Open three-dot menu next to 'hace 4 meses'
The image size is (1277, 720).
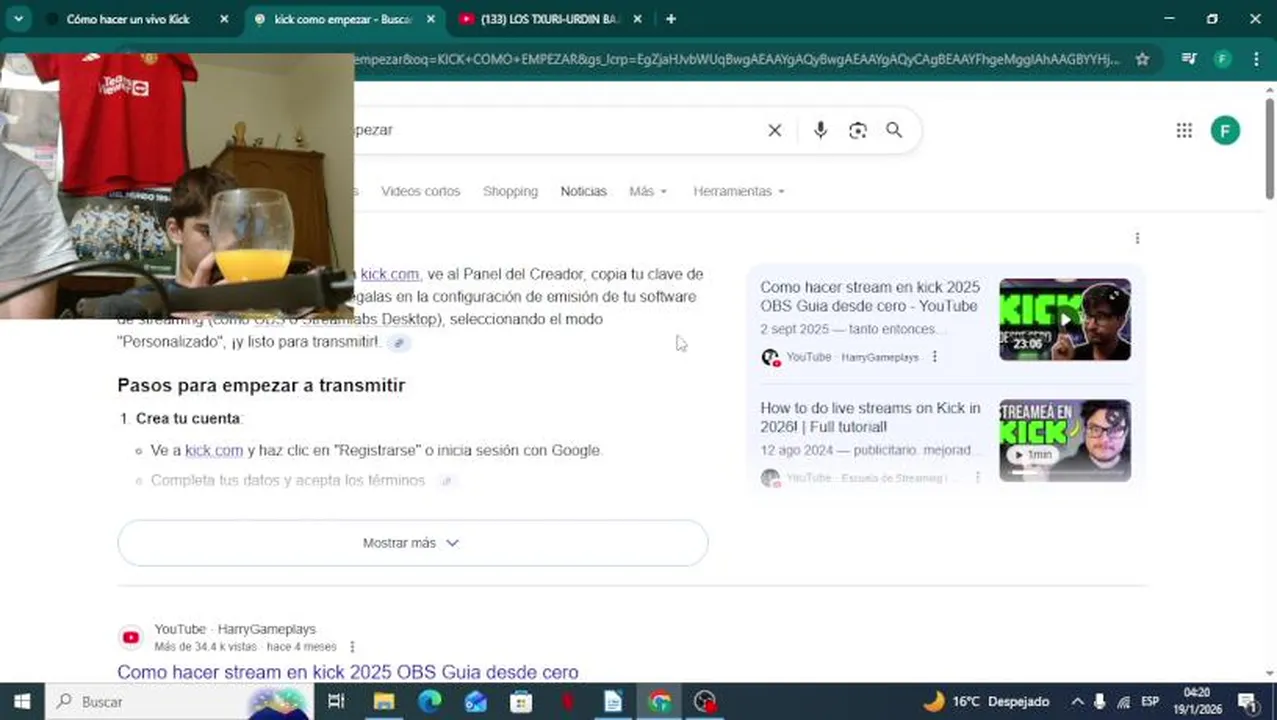point(352,647)
